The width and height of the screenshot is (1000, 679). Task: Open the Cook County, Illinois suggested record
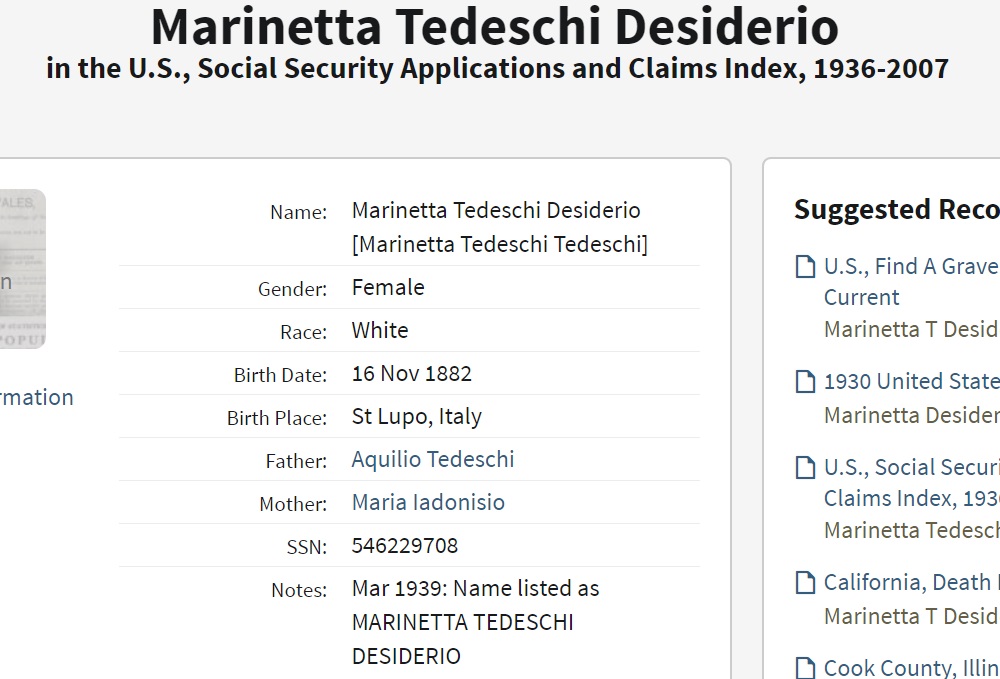coord(910,668)
